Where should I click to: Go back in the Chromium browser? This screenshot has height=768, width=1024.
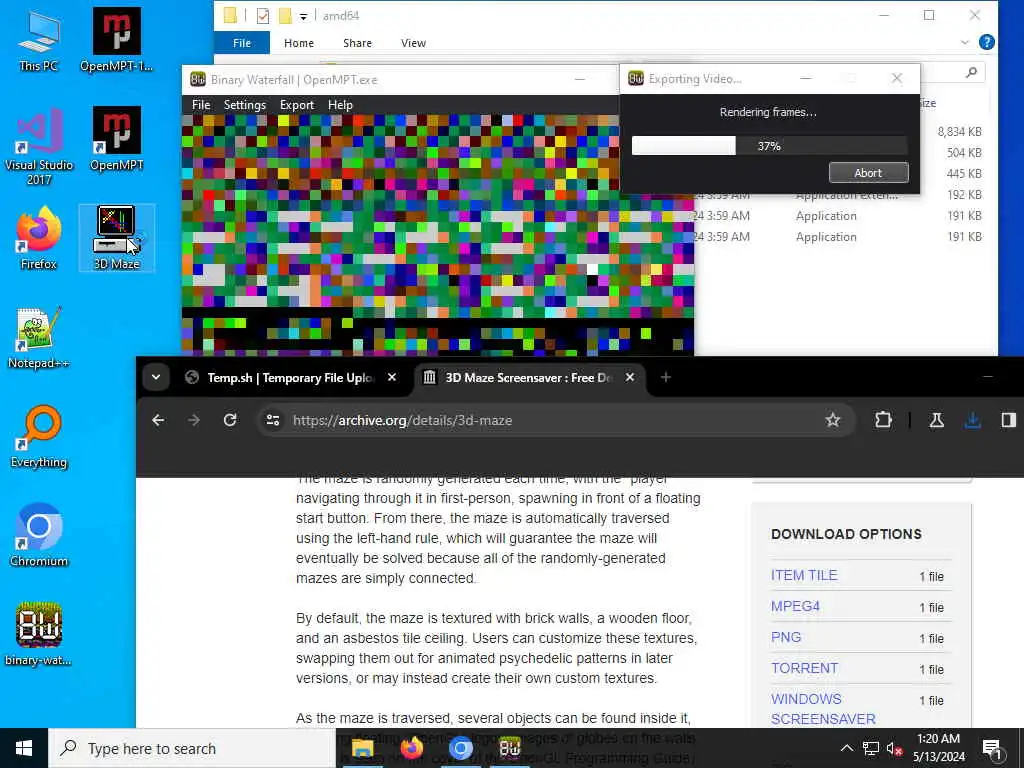pos(158,420)
